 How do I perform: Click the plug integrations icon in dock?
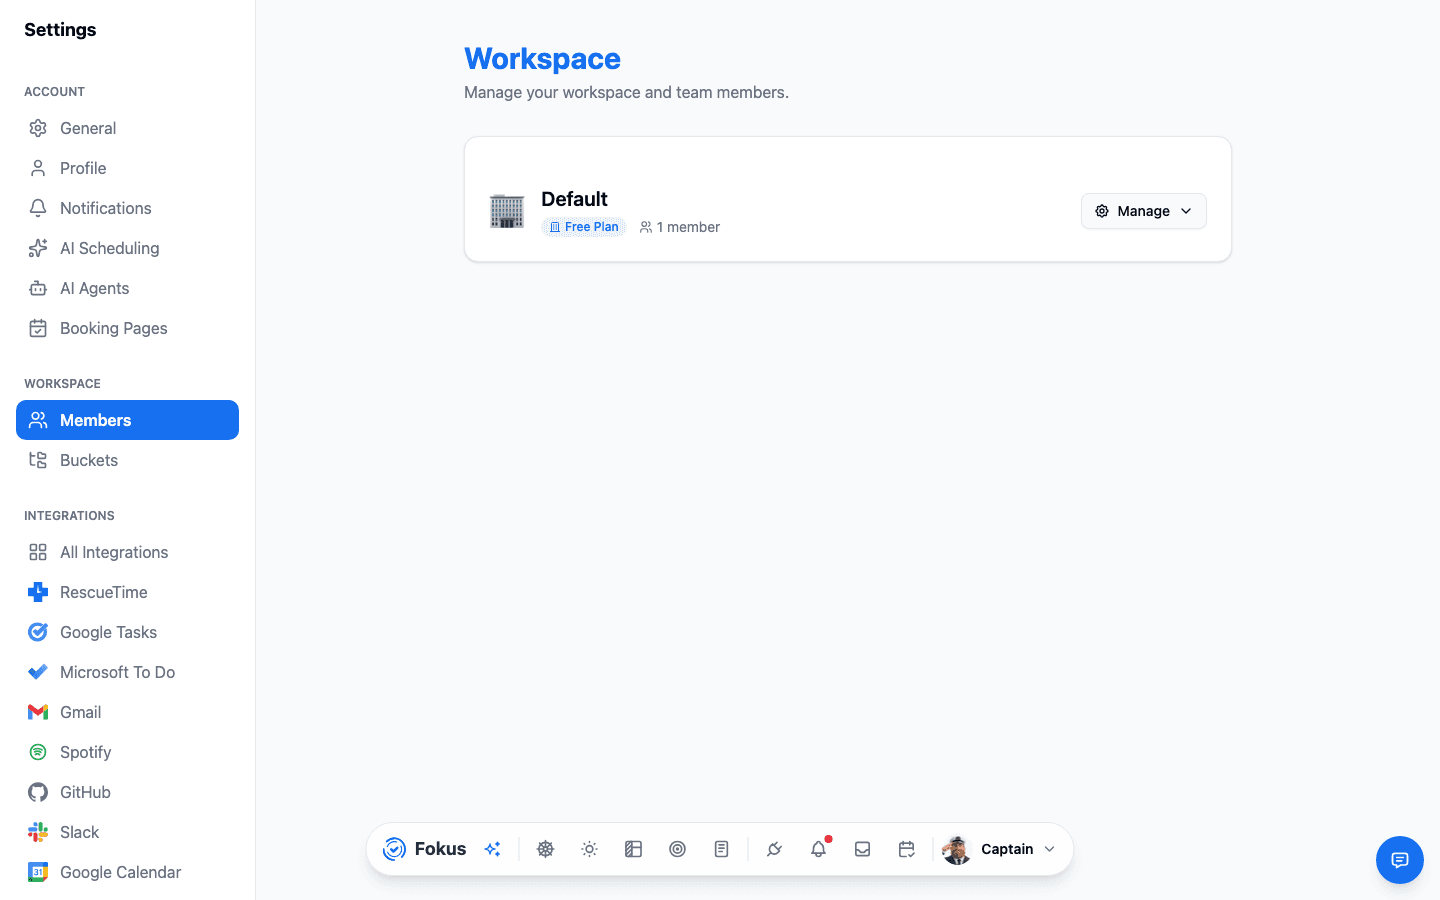pos(775,849)
